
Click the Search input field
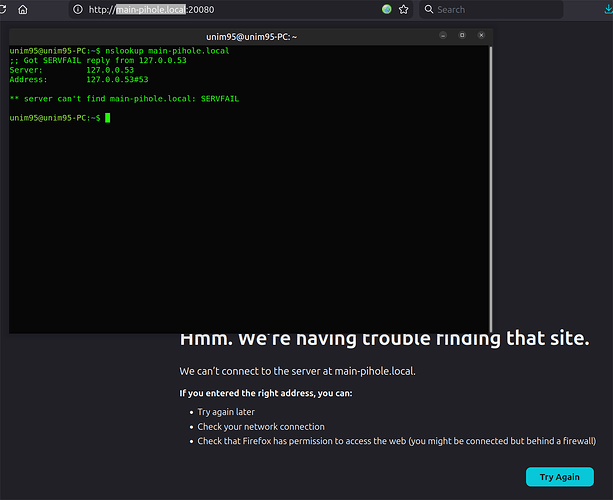coord(491,9)
